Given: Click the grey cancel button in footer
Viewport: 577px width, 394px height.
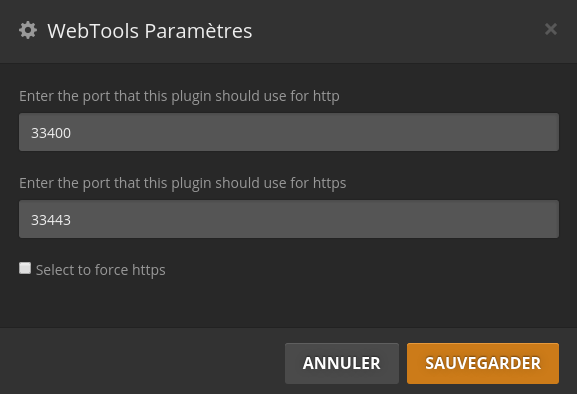Looking at the screenshot, I should tap(341, 363).
